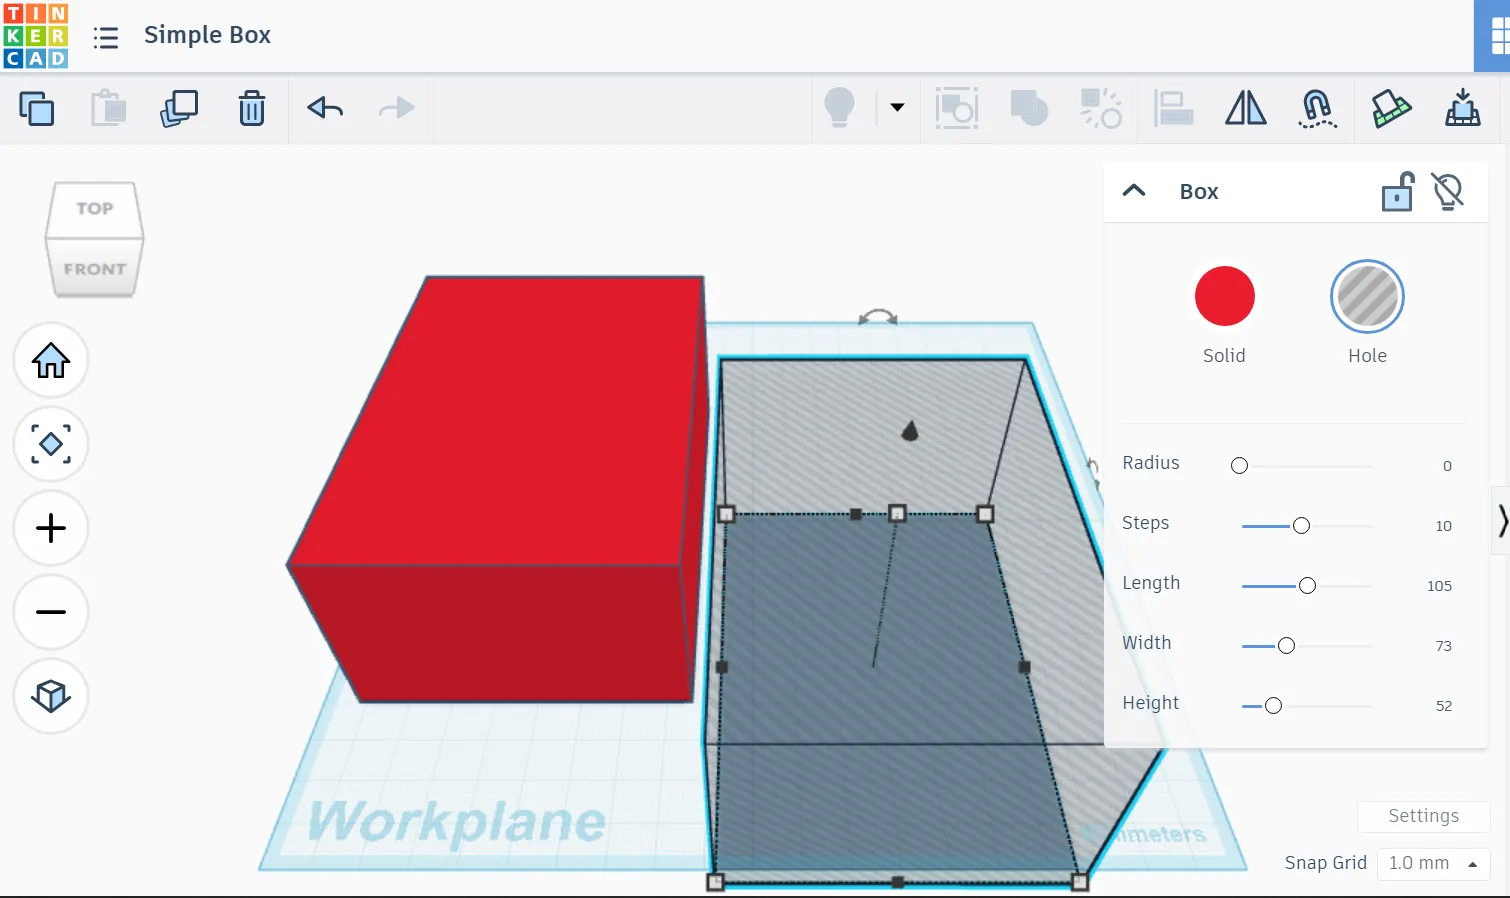
Task: Pick the red Solid color swatch
Action: 1224,297
